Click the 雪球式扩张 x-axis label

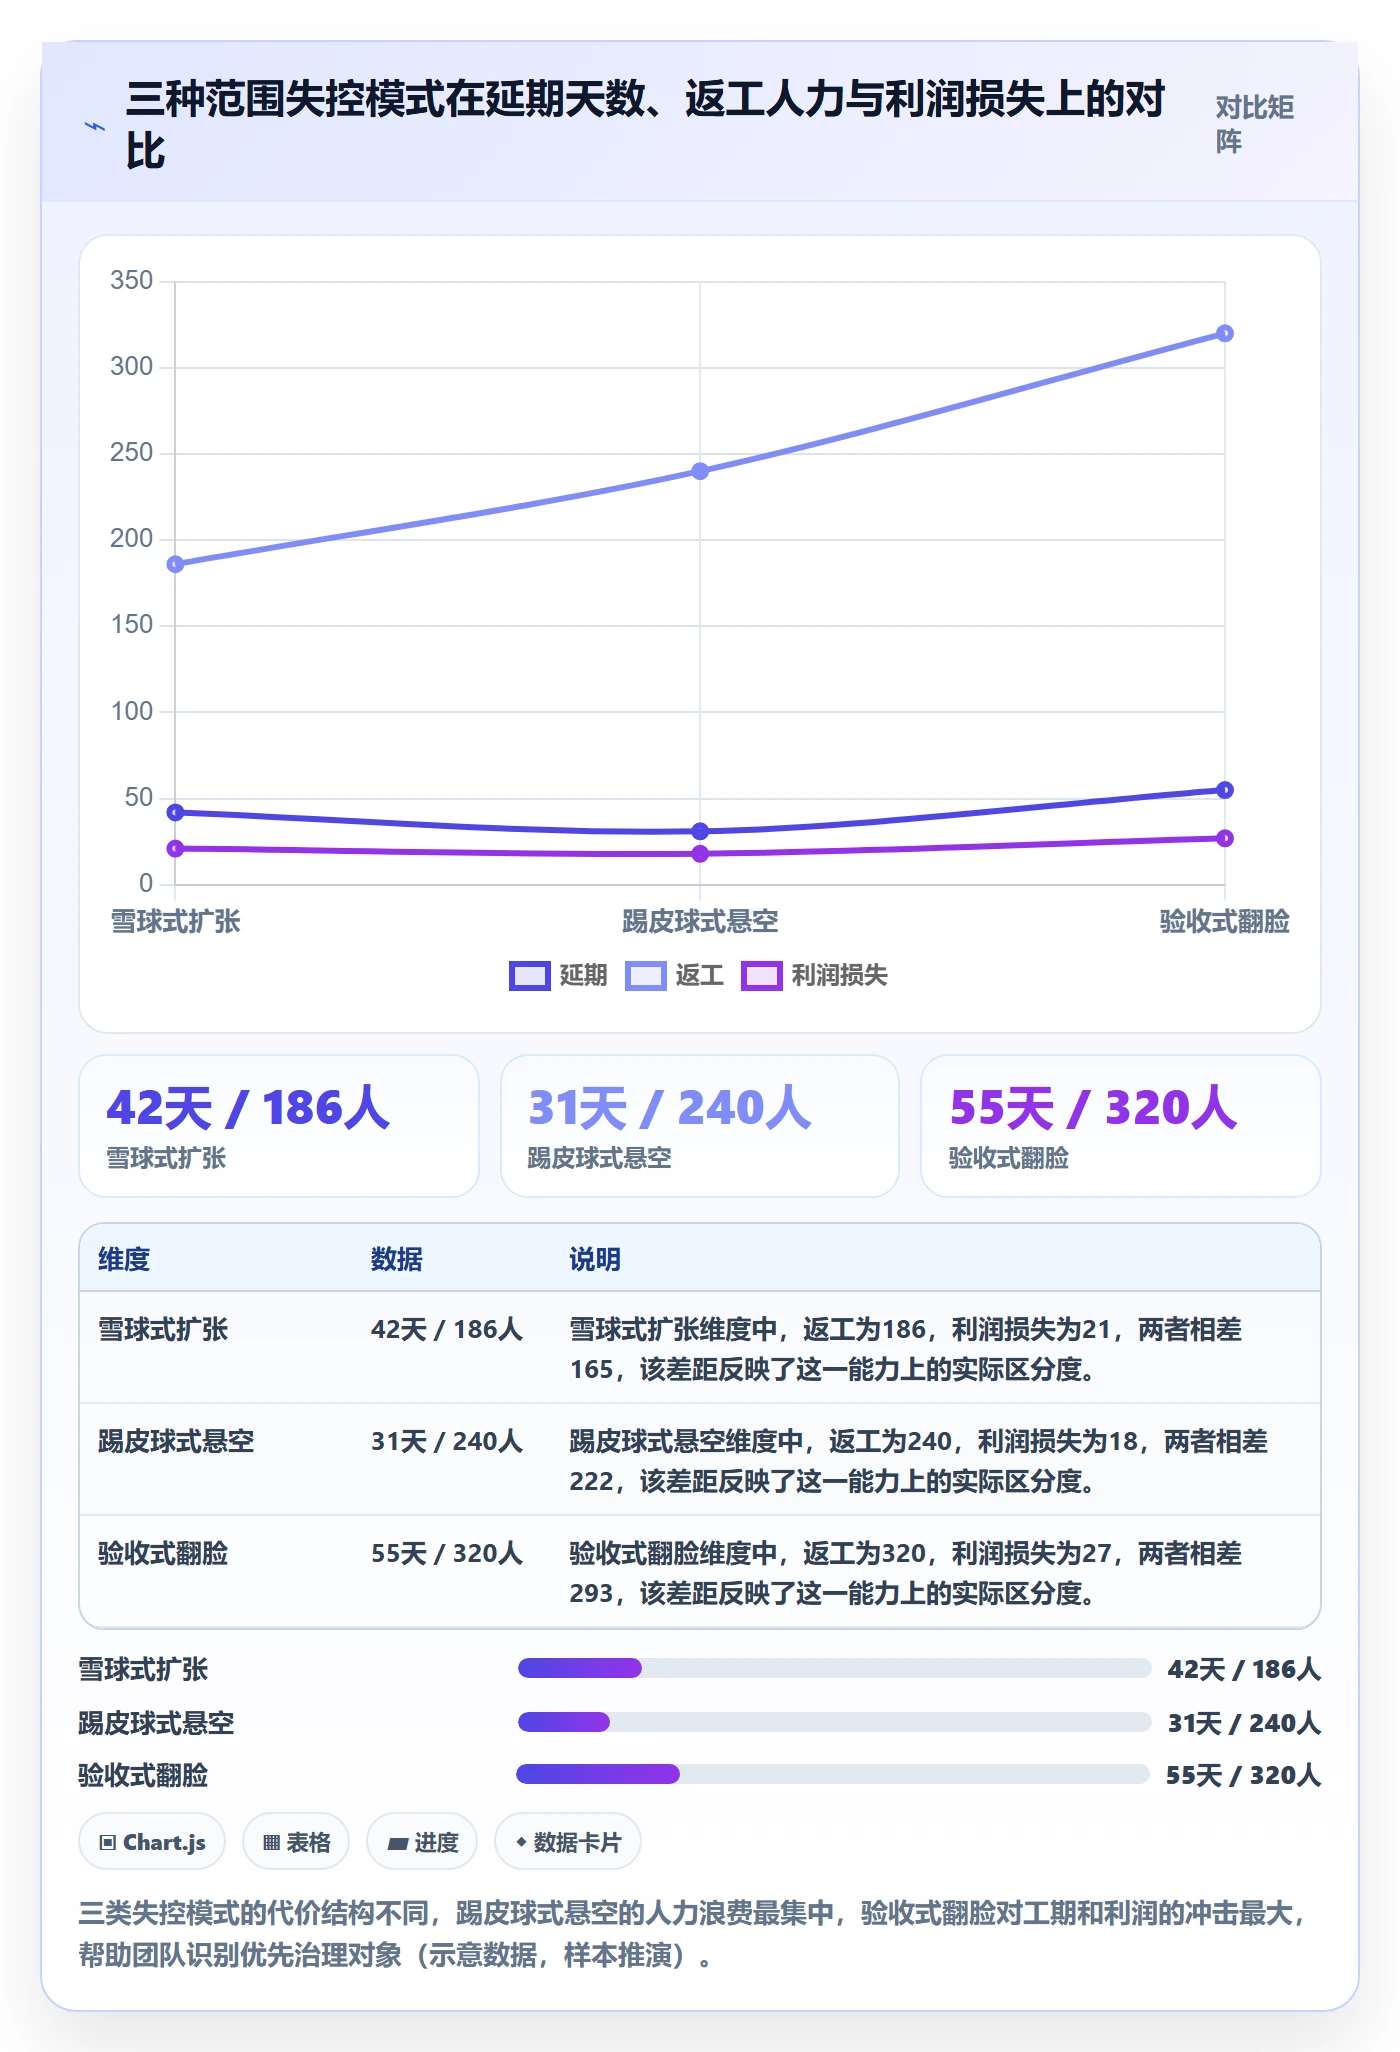(176, 921)
